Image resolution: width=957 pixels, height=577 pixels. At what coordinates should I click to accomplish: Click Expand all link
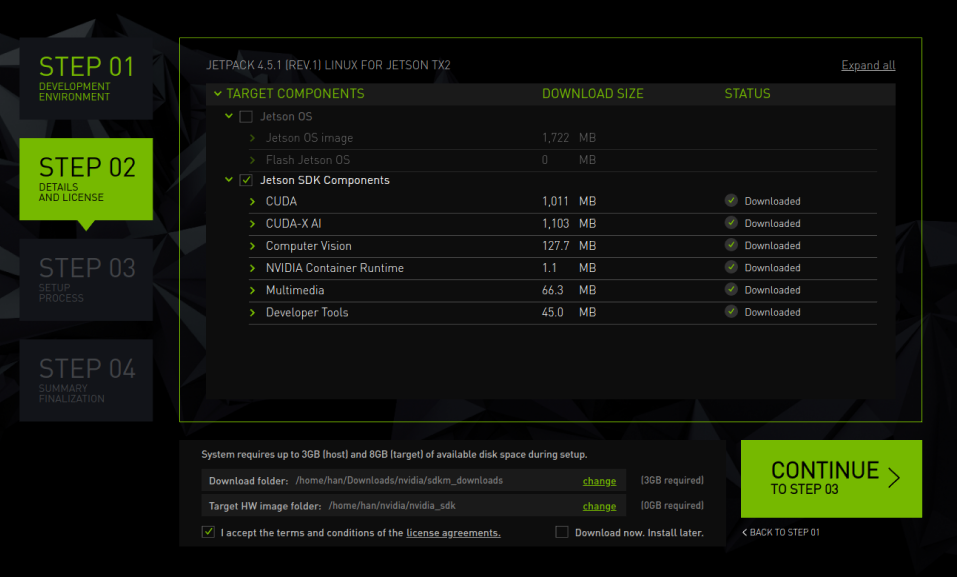pyautogui.click(x=868, y=65)
